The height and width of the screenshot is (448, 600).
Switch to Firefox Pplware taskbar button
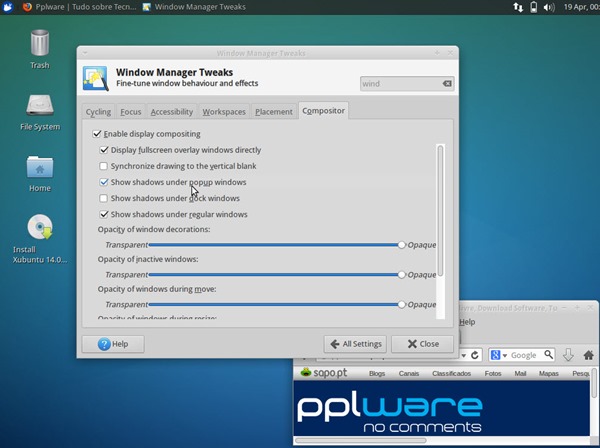pos(79,7)
